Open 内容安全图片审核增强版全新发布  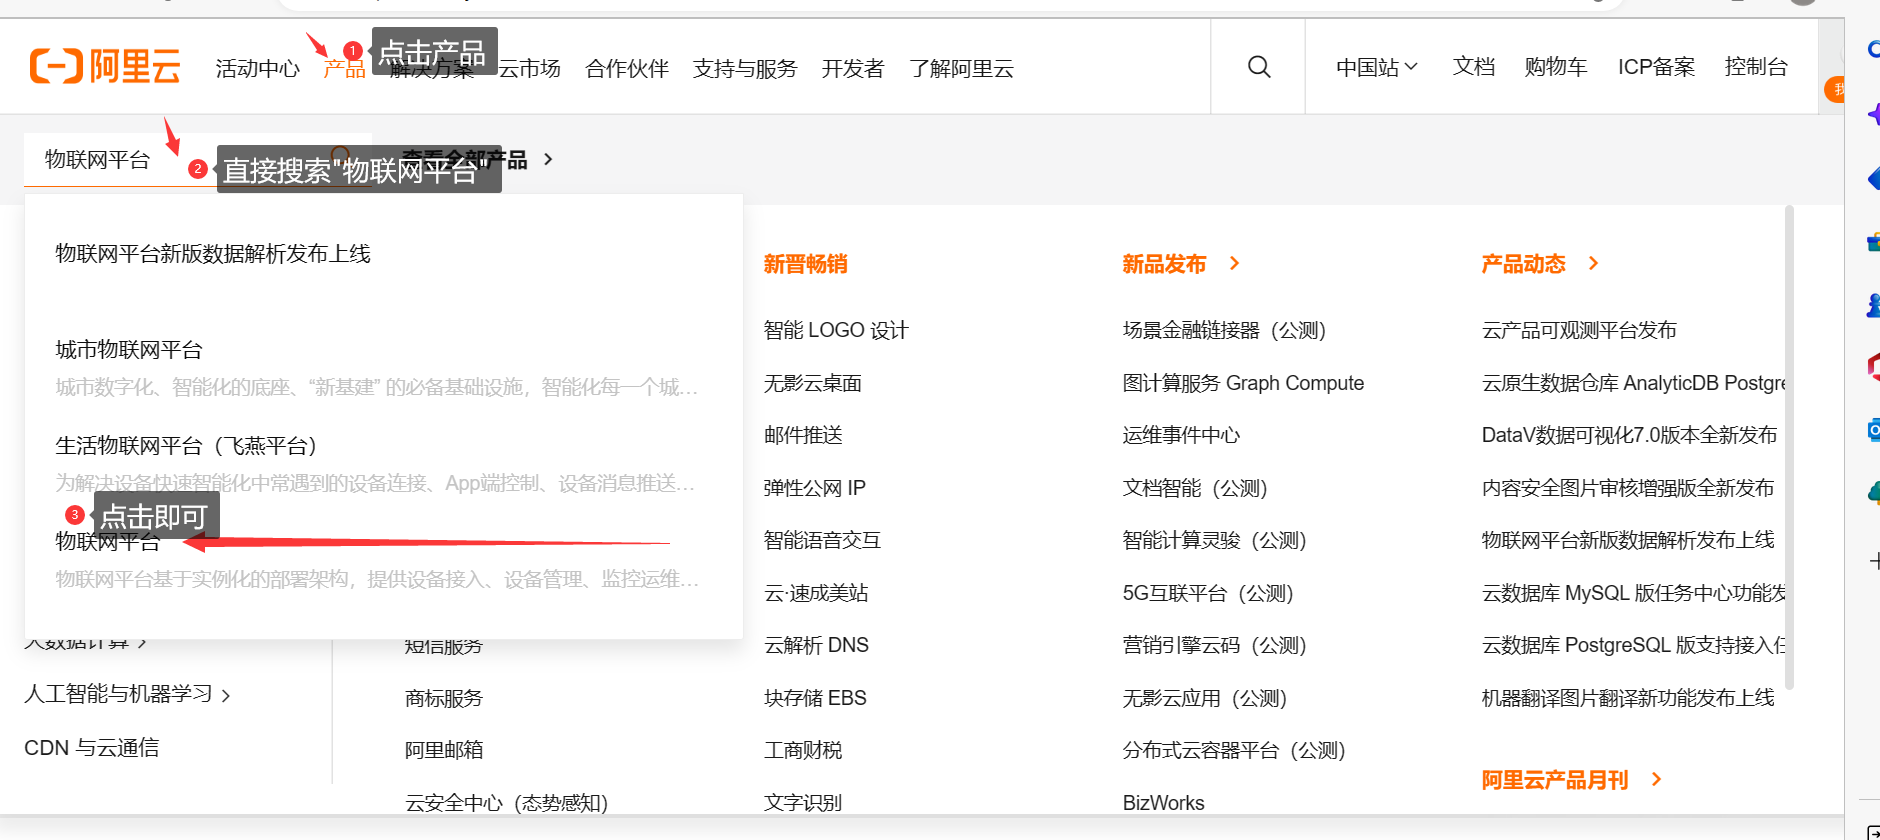pyautogui.click(x=1628, y=488)
